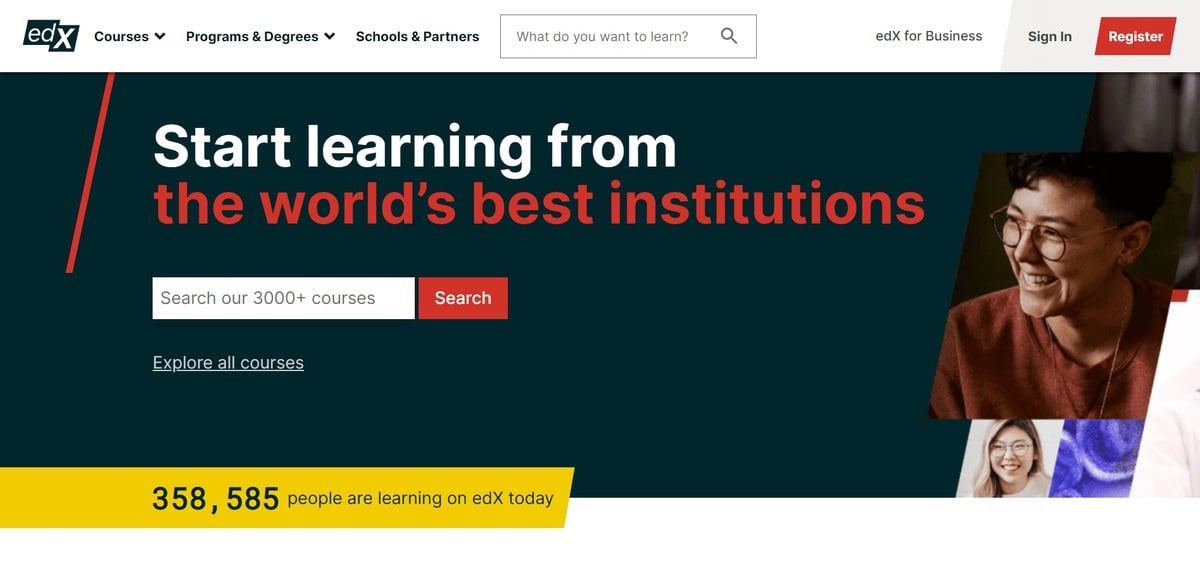Click 'people are learning on edX today' text
This screenshot has height=568, width=1200.
(x=420, y=498)
